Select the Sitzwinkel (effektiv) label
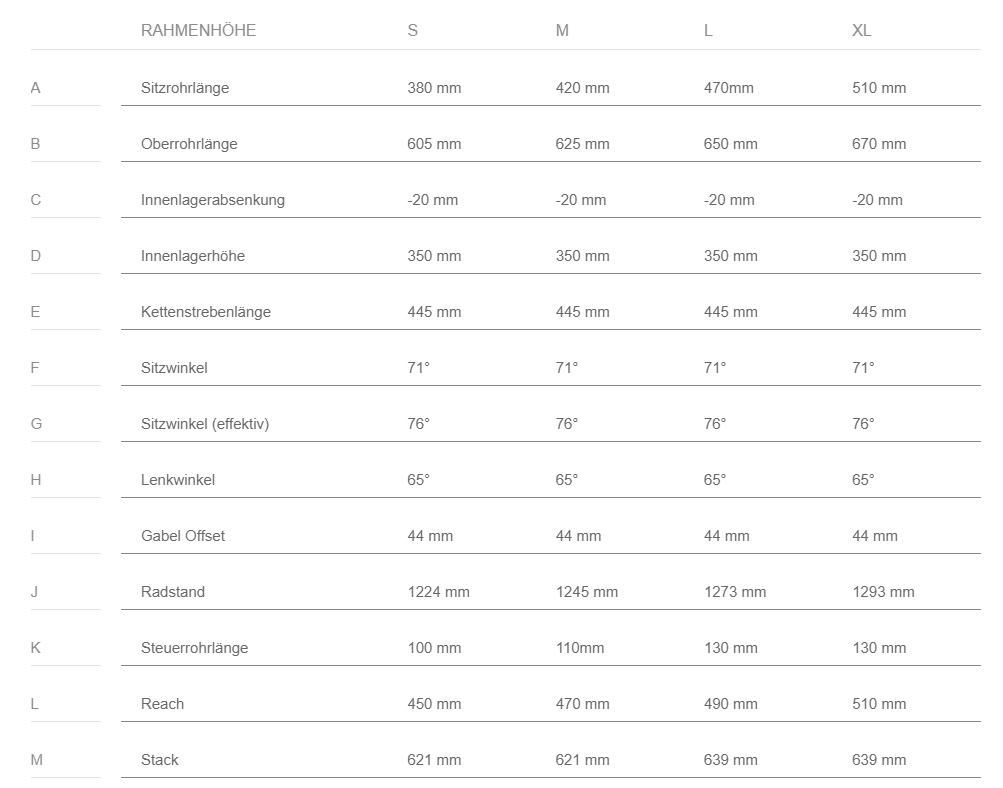Image resolution: width=1003 pixels, height=788 pixels. click(x=205, y=424)
